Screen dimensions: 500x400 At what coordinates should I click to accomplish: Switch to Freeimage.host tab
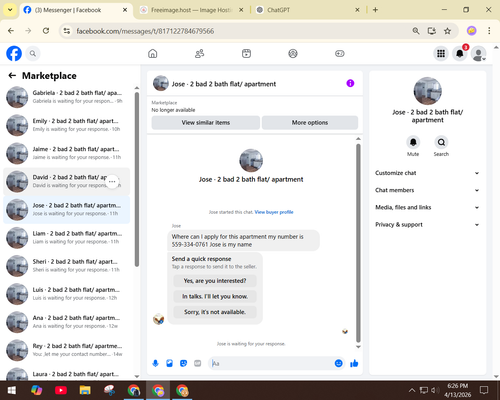coord(191,10)
